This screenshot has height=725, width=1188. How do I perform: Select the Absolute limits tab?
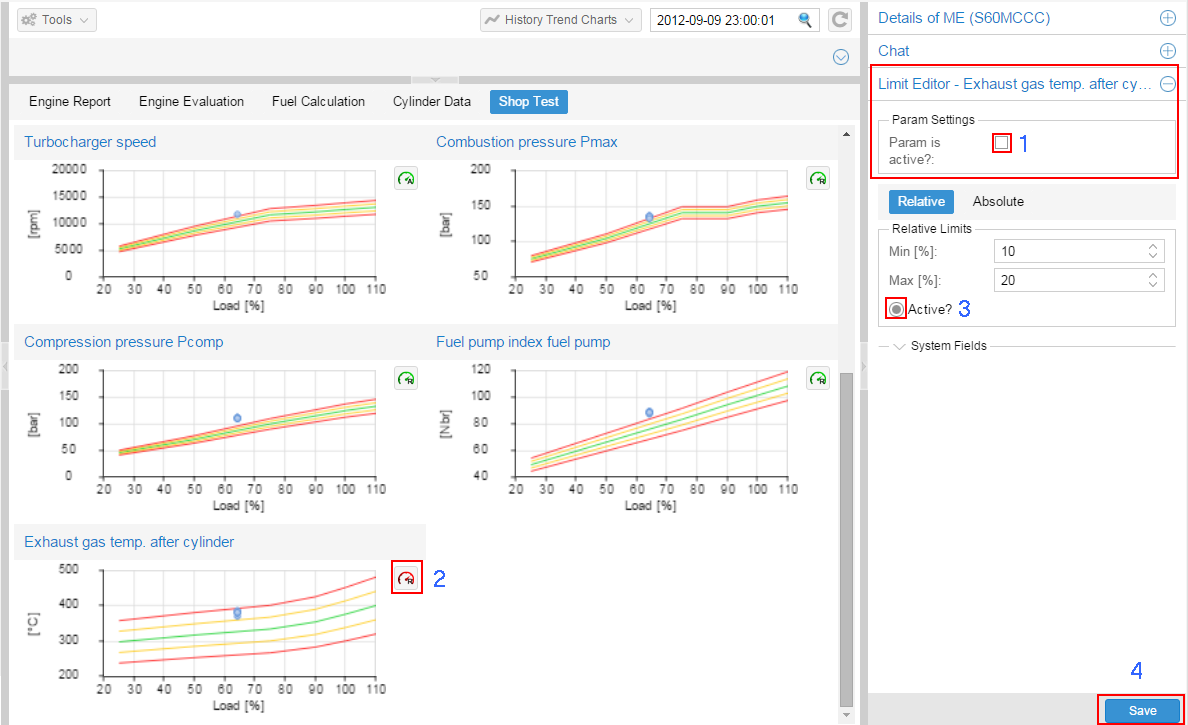(998, 201)
